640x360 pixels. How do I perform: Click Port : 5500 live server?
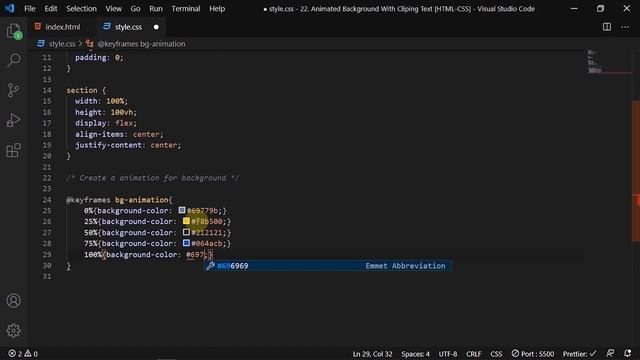click(533, 354)
